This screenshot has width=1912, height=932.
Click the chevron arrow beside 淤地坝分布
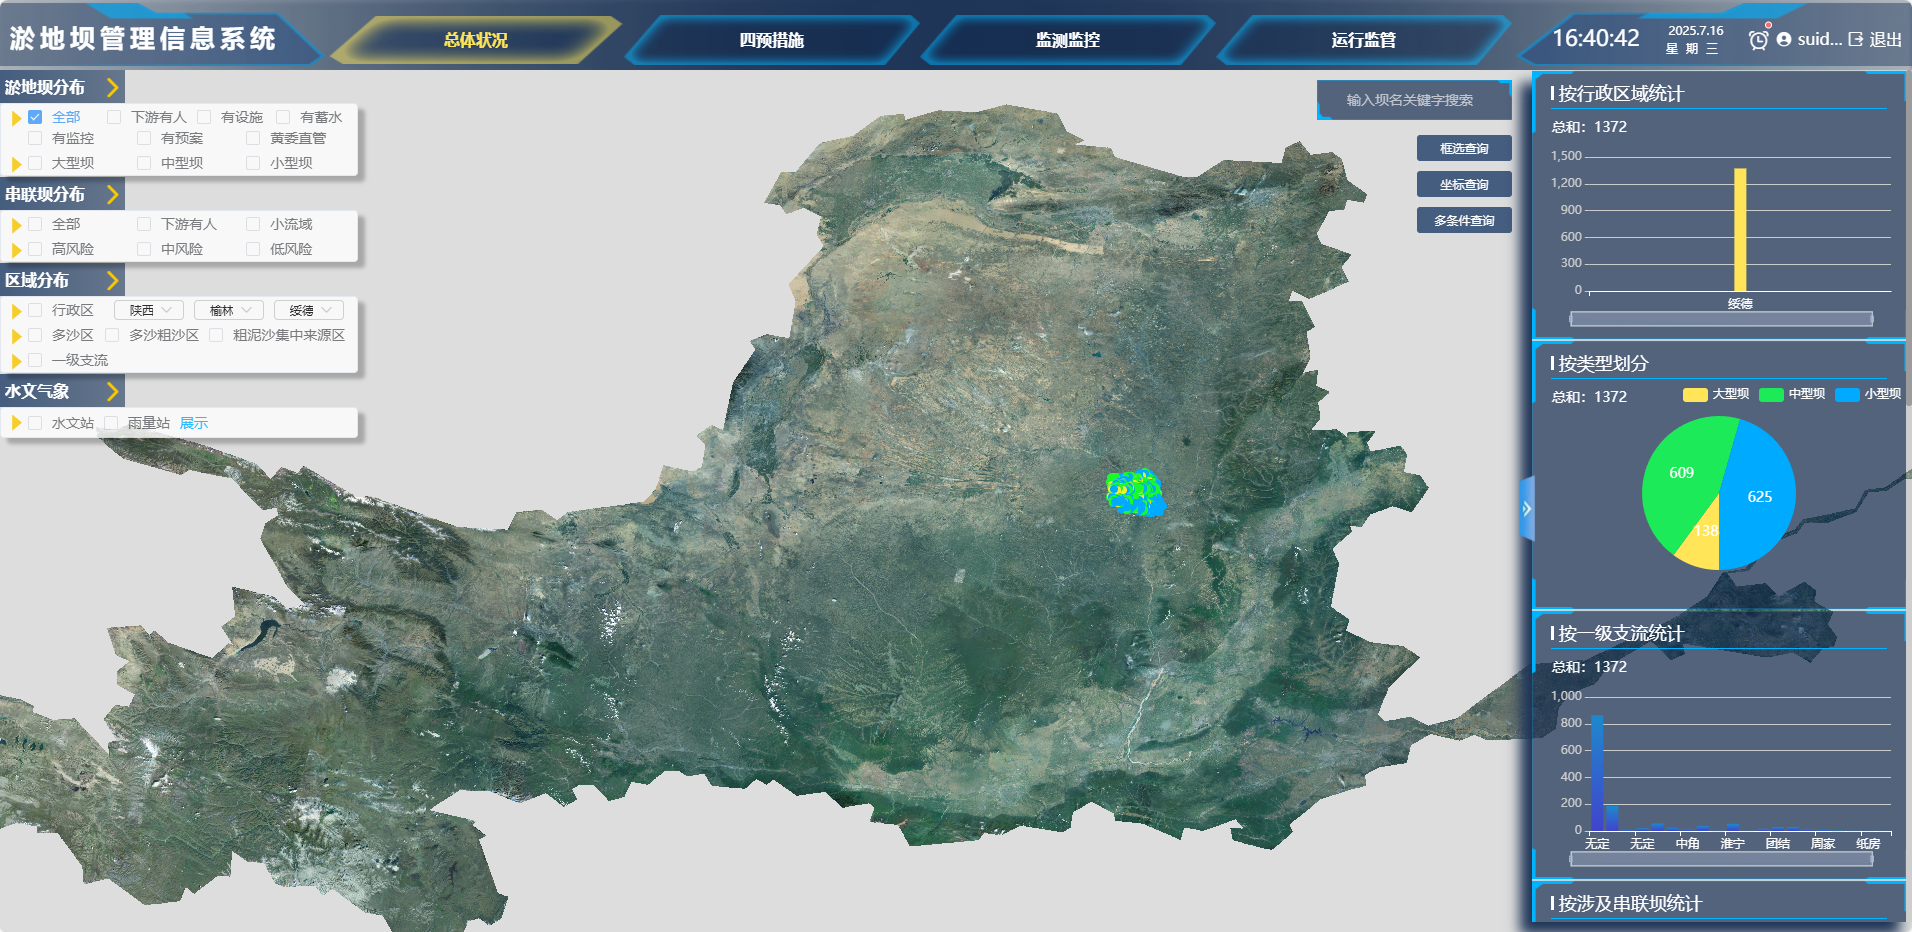click(112, 88)
